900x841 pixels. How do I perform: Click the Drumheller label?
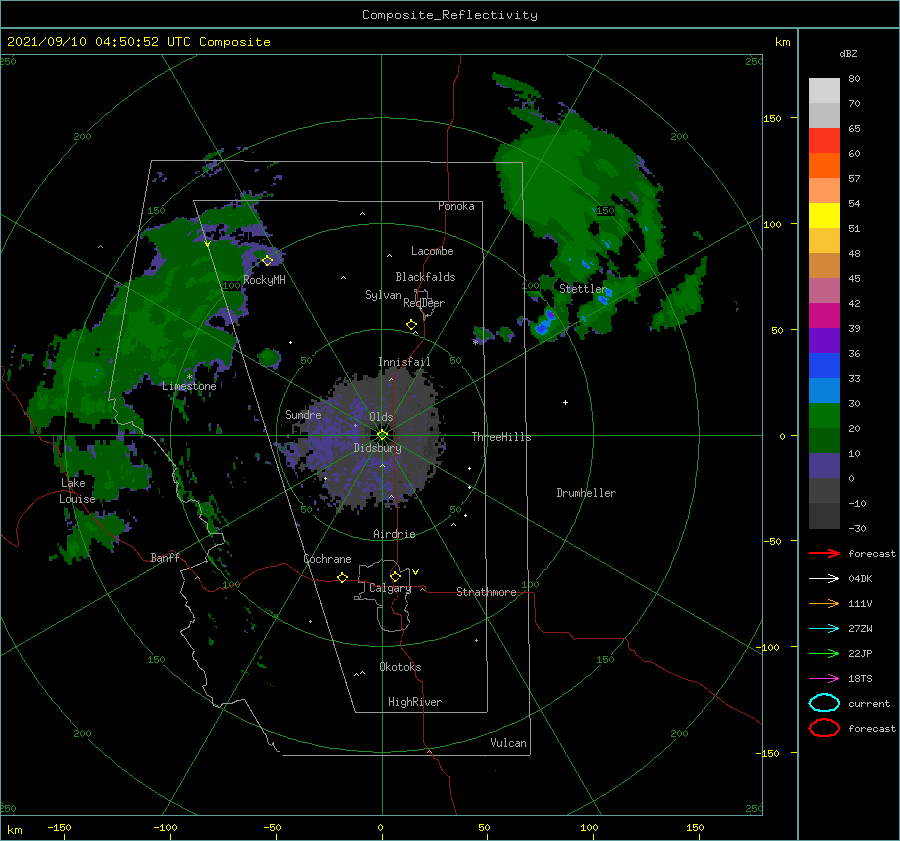pos(586,493)
